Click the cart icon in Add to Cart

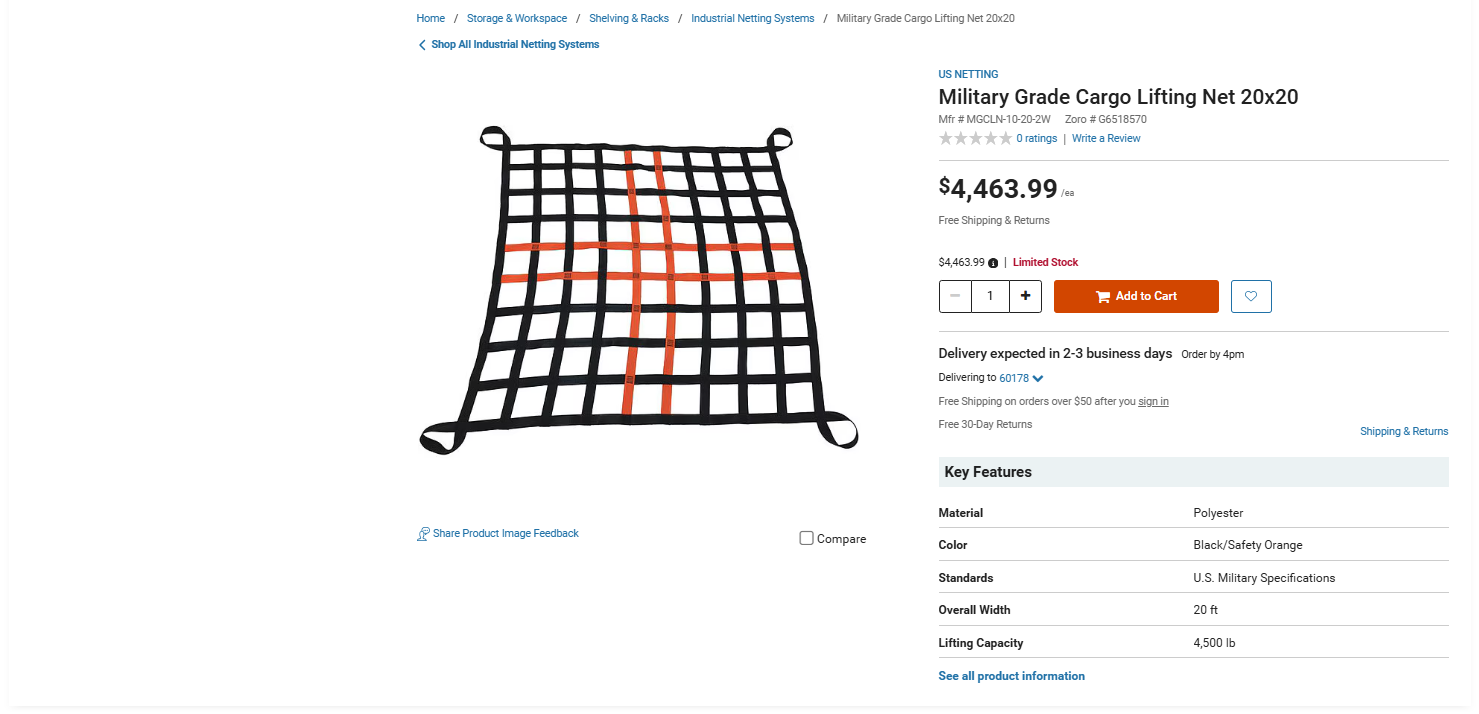(1103, 296)
